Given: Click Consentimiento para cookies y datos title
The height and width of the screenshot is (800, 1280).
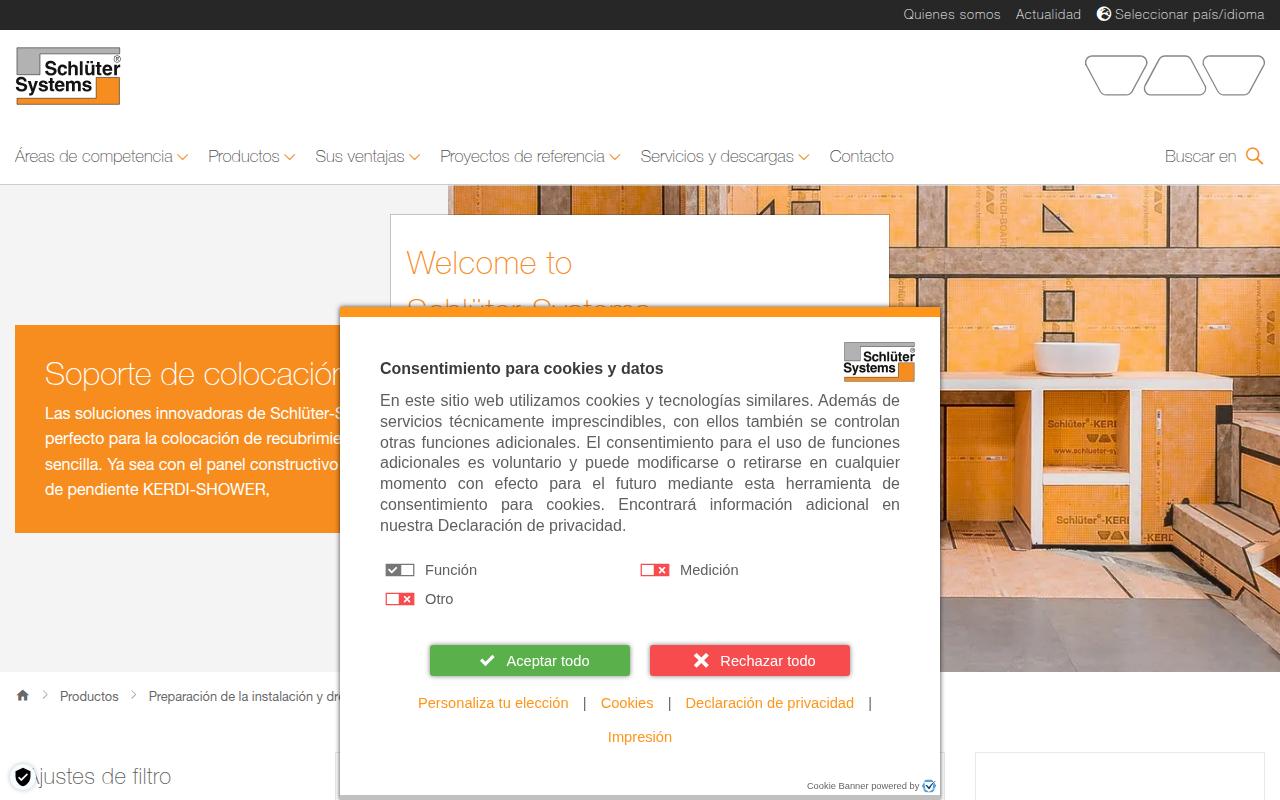Looking at the screenshot, I should click(x=521, y=368).
